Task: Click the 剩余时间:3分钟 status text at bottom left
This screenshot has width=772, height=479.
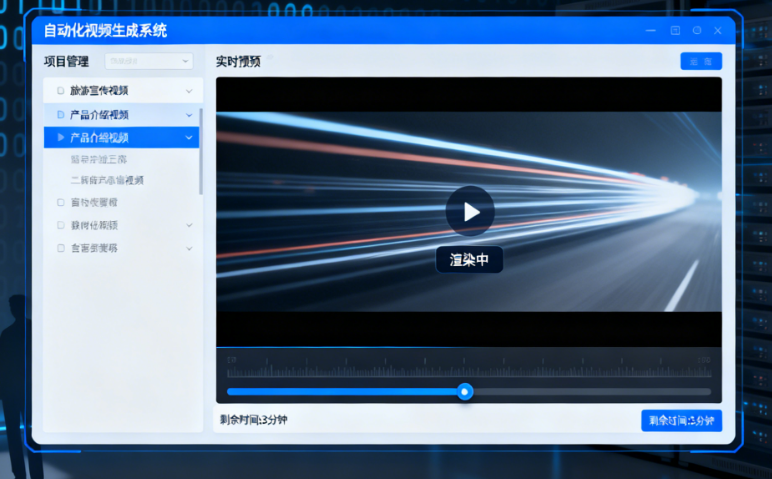Action: tap(254, 420)
